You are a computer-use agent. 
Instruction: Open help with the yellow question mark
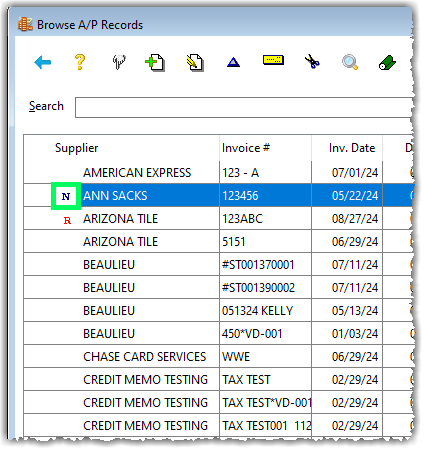(x=80, y=62)
